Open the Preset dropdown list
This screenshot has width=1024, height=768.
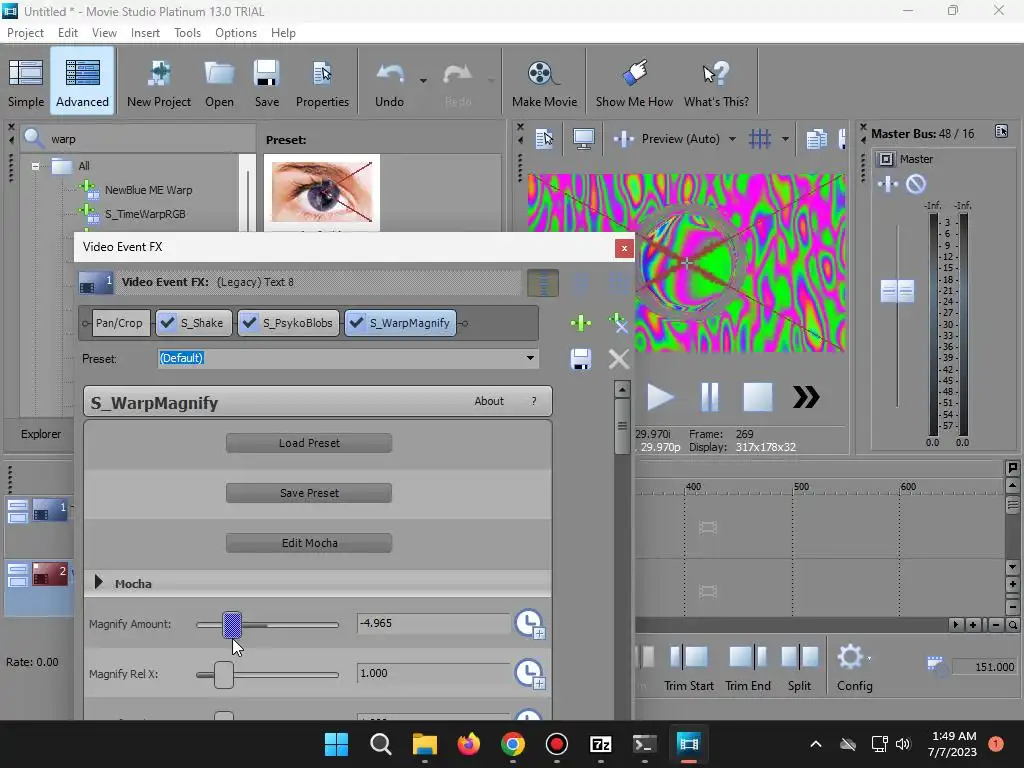click(x=530, y=358)
